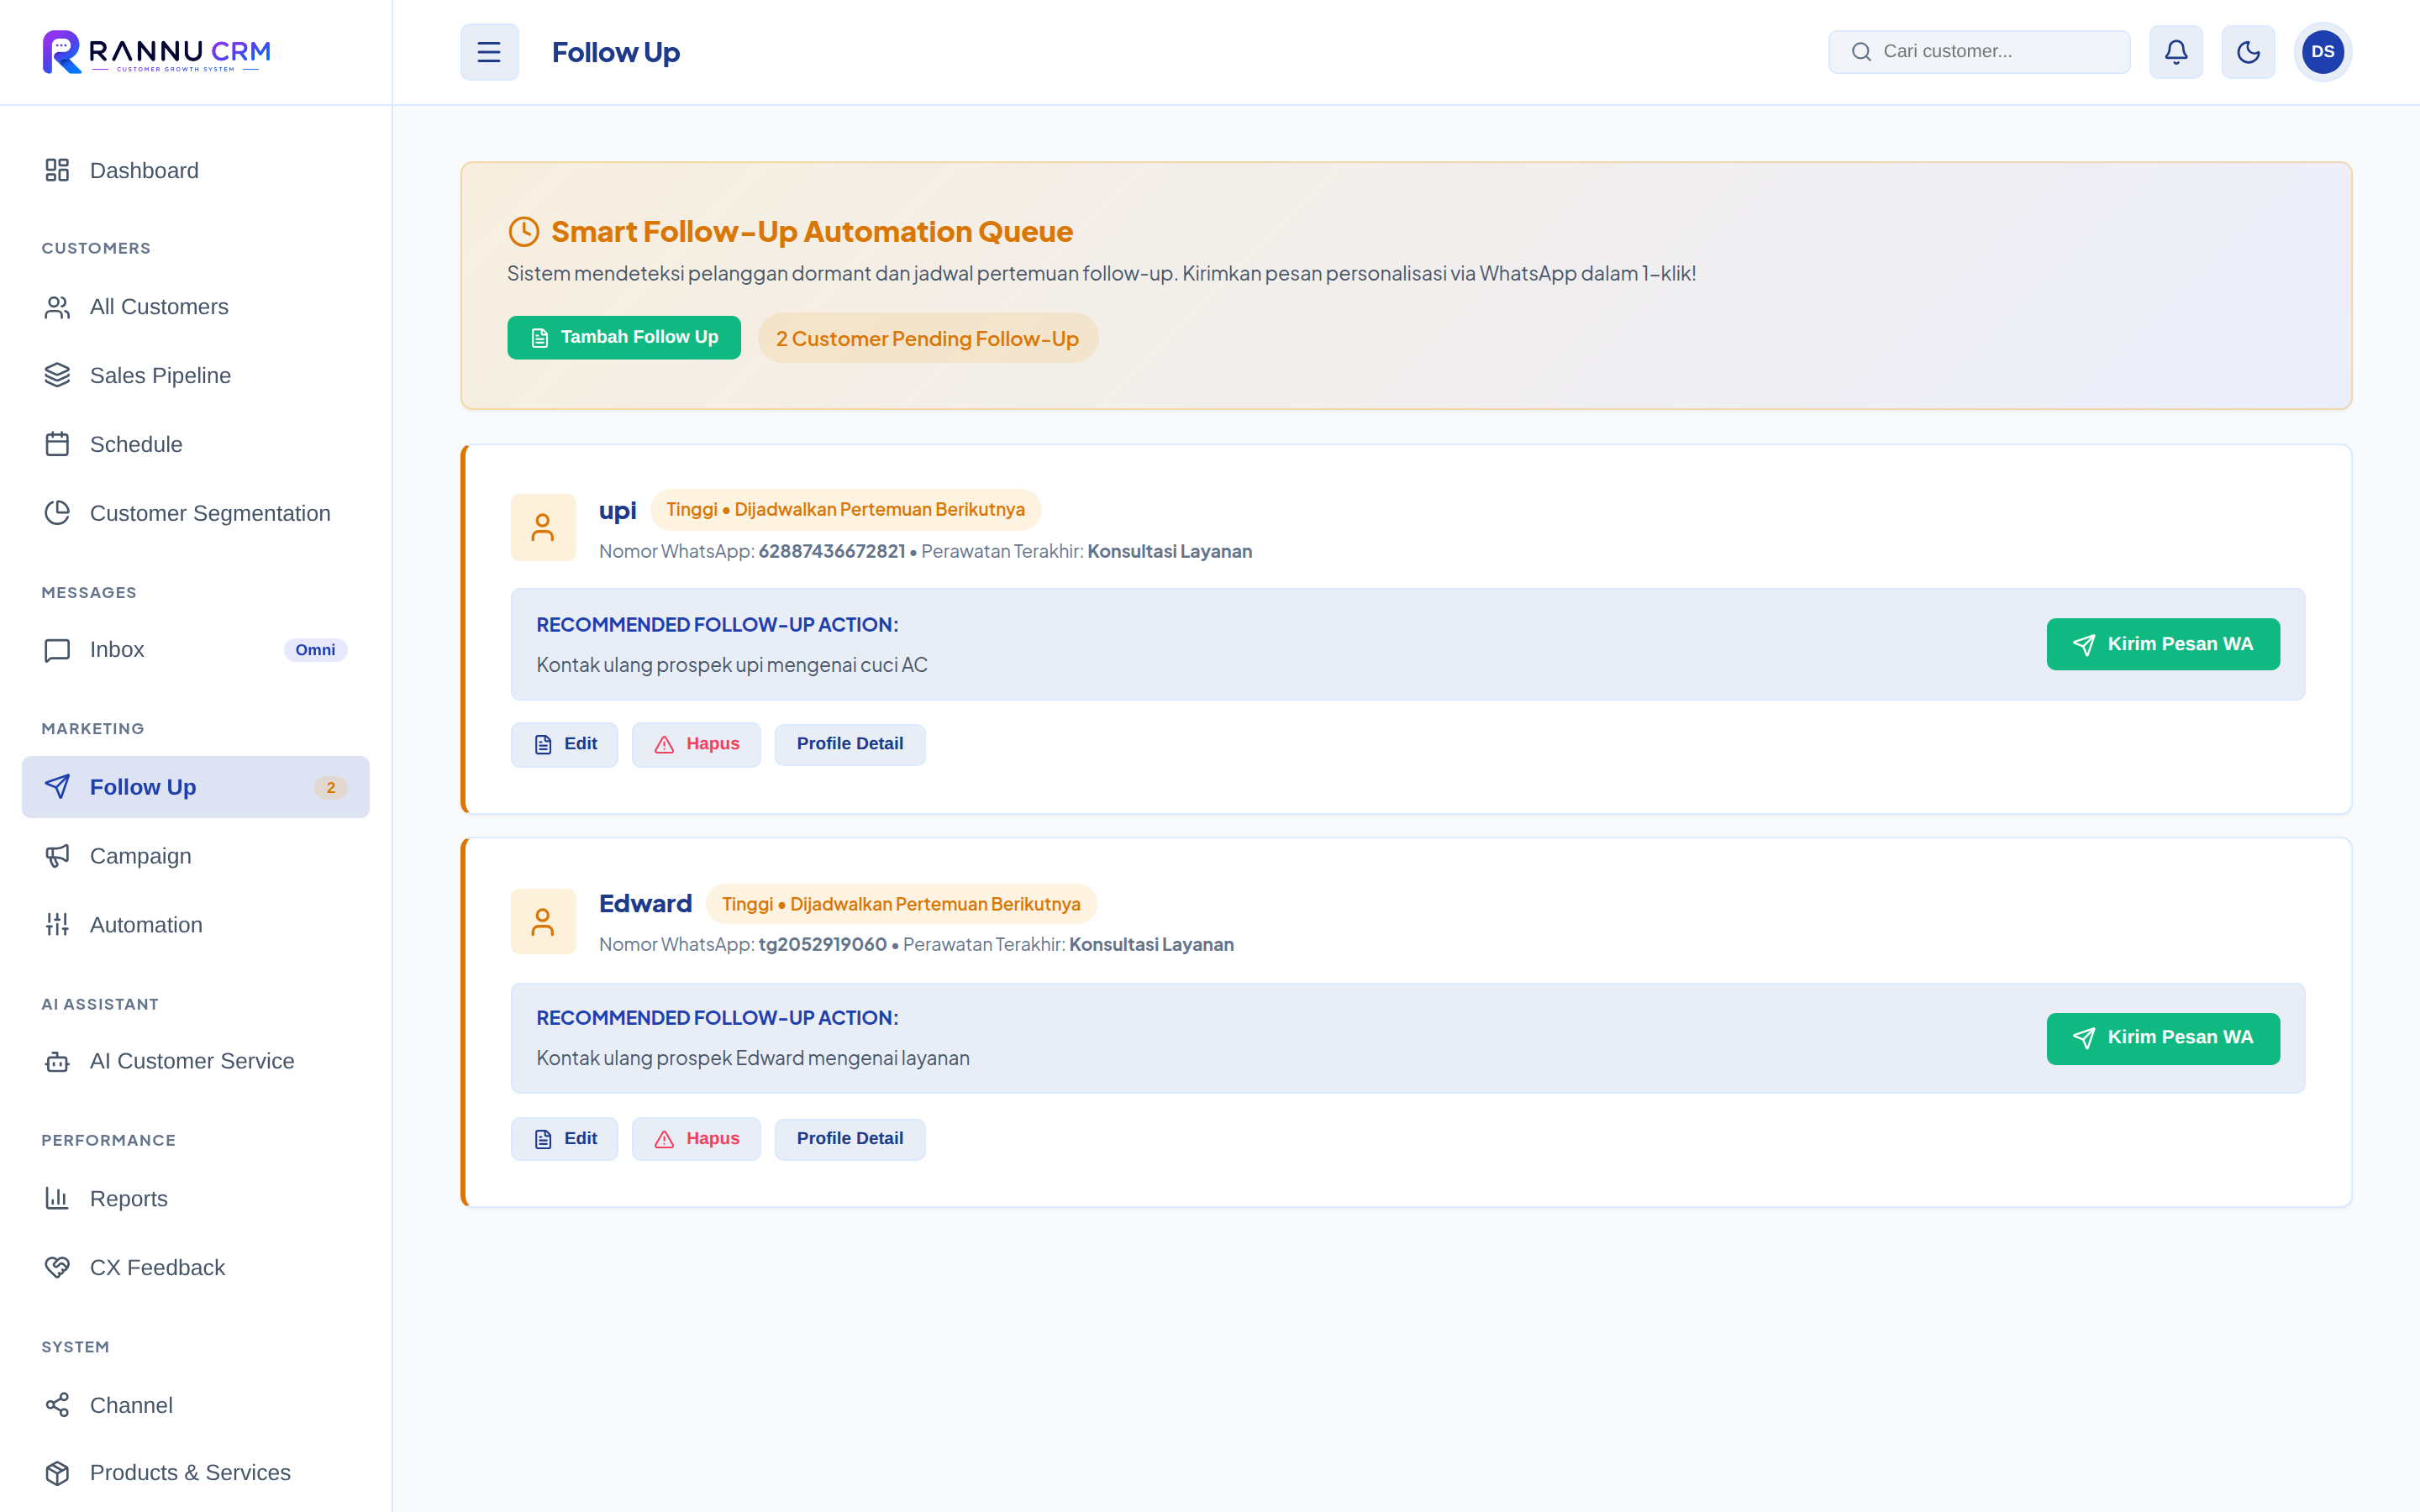Select the Campaign megaphone icon

click(x=57, y=856)
